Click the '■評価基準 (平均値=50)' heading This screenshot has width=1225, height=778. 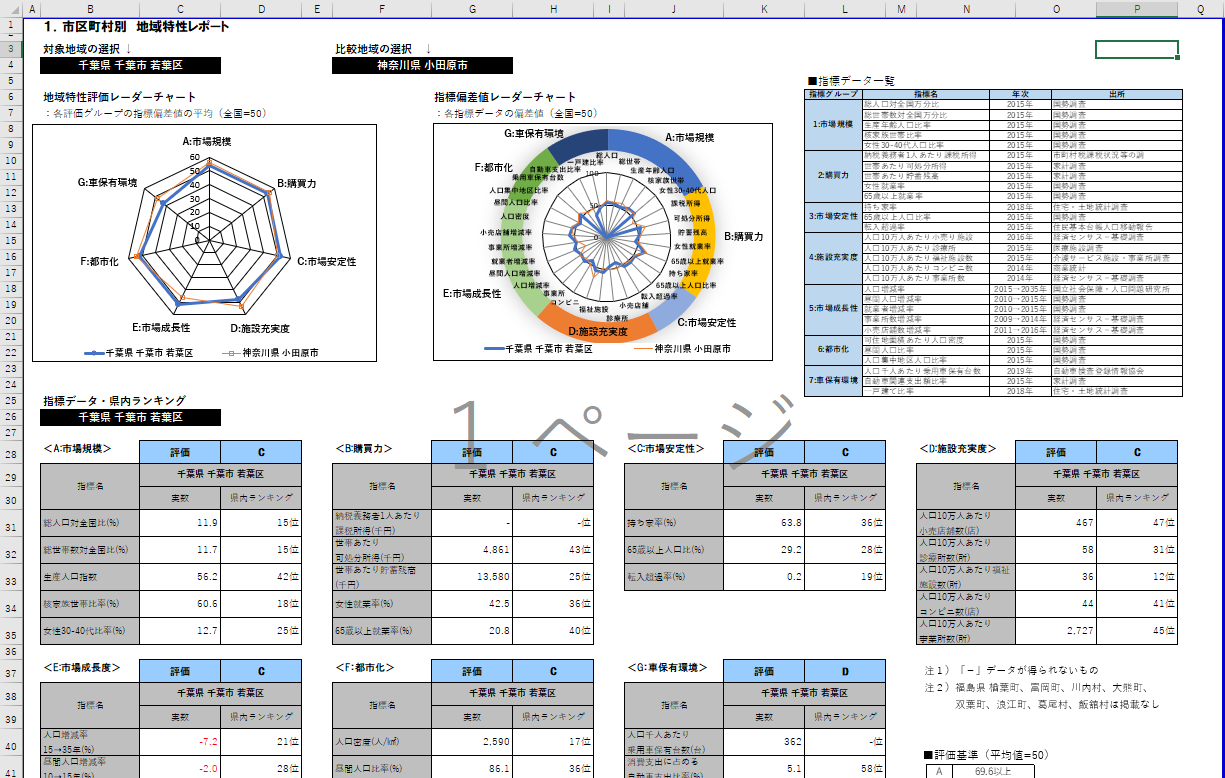(989, 755)
